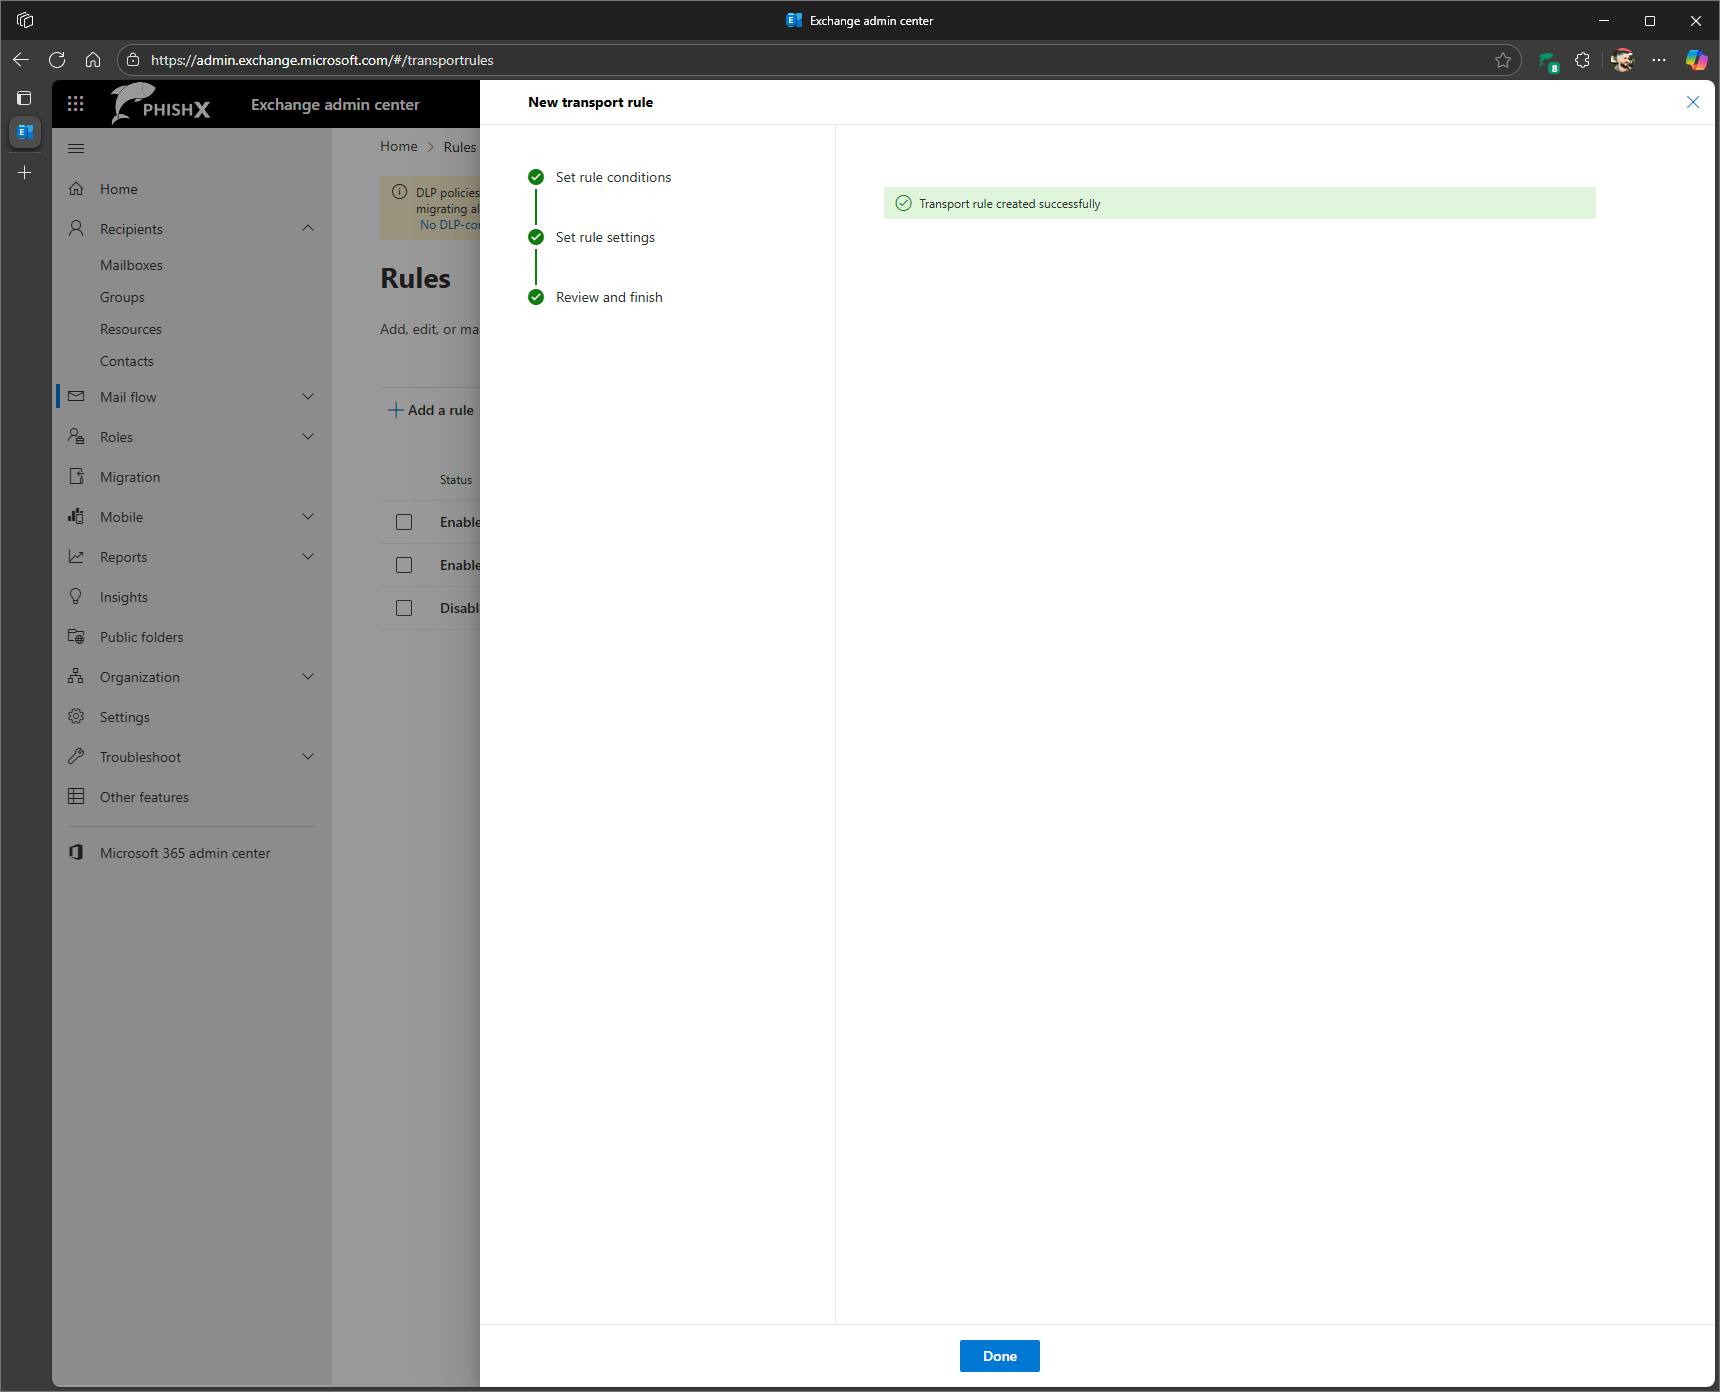Click the Public folders icon
The height and width of the screenshot is (1392, 1720).
coord(76,637)
